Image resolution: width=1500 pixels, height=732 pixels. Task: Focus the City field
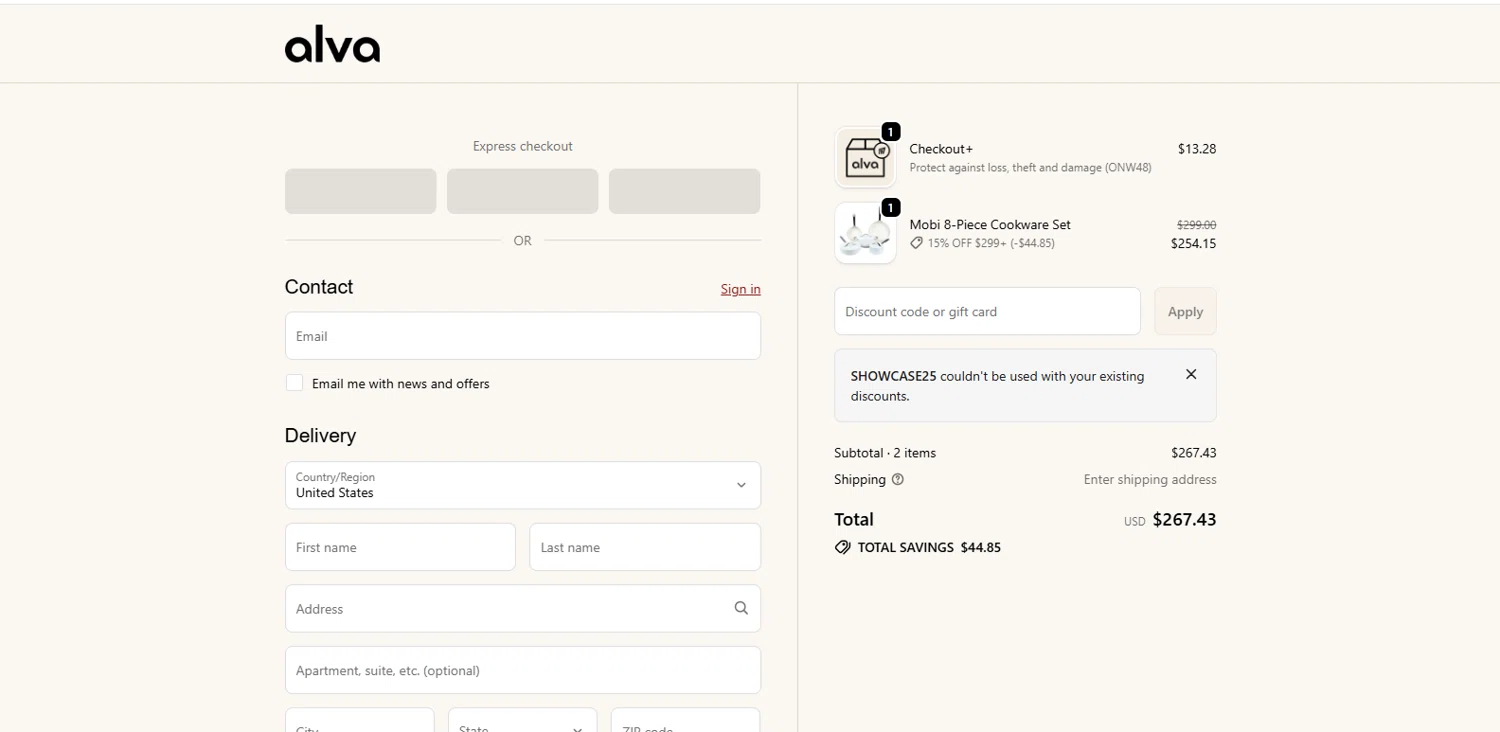coord(360,720)
